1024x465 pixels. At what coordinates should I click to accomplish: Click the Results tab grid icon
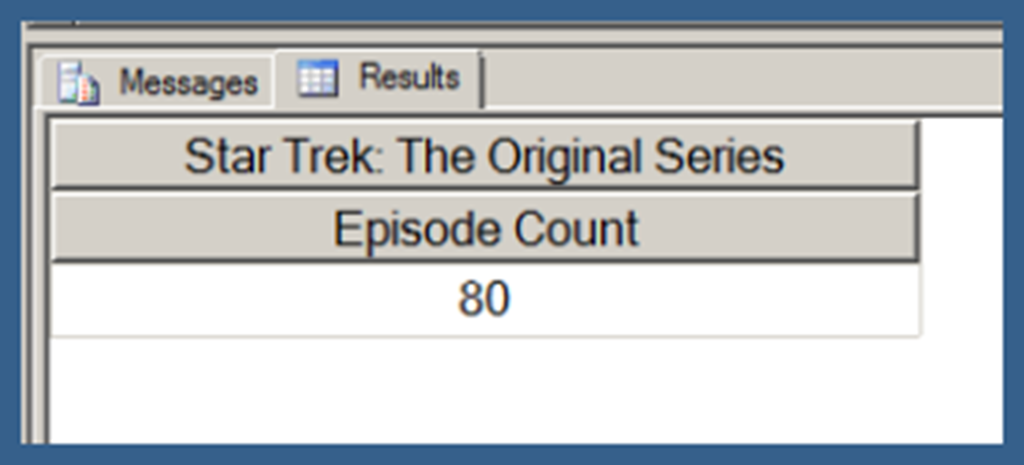click(x=318, y=78)
